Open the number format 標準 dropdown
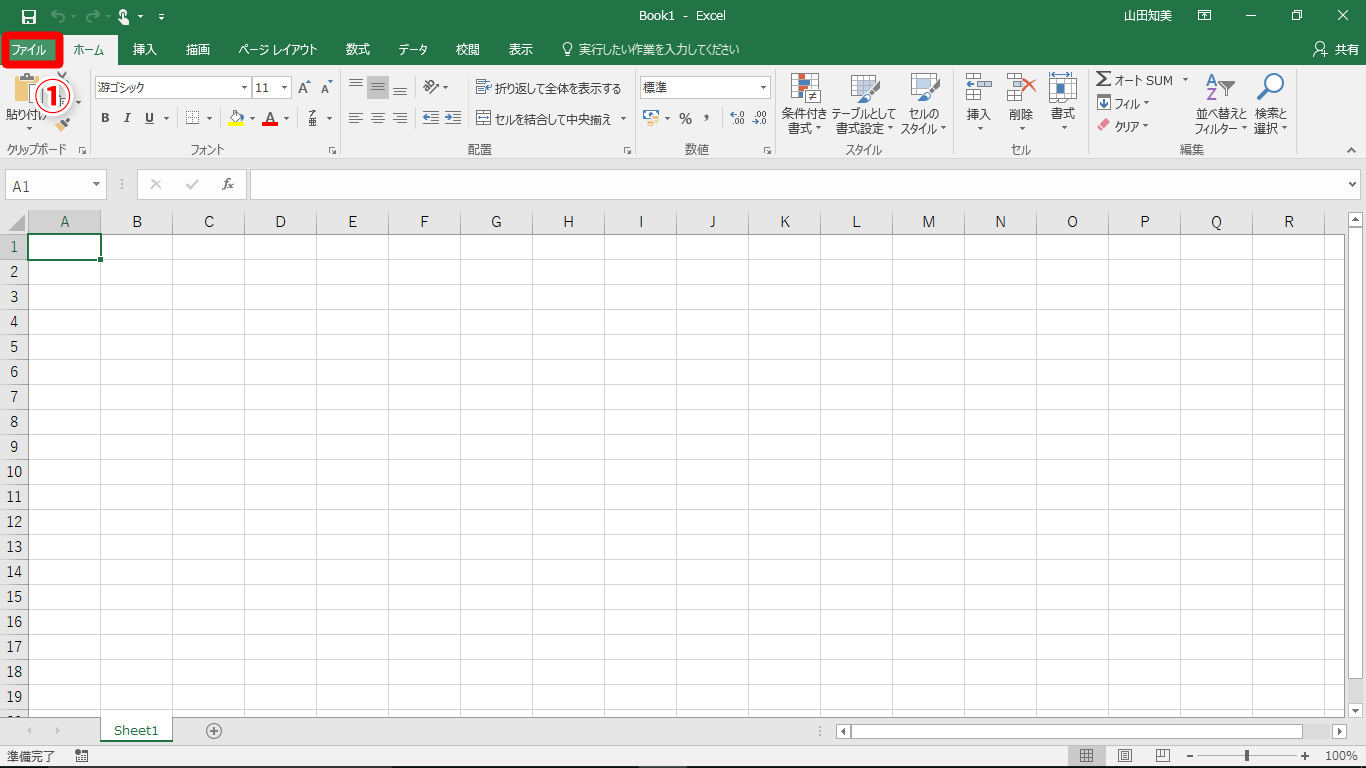This screenshot has height=768, width=1366. pos(763,88)
